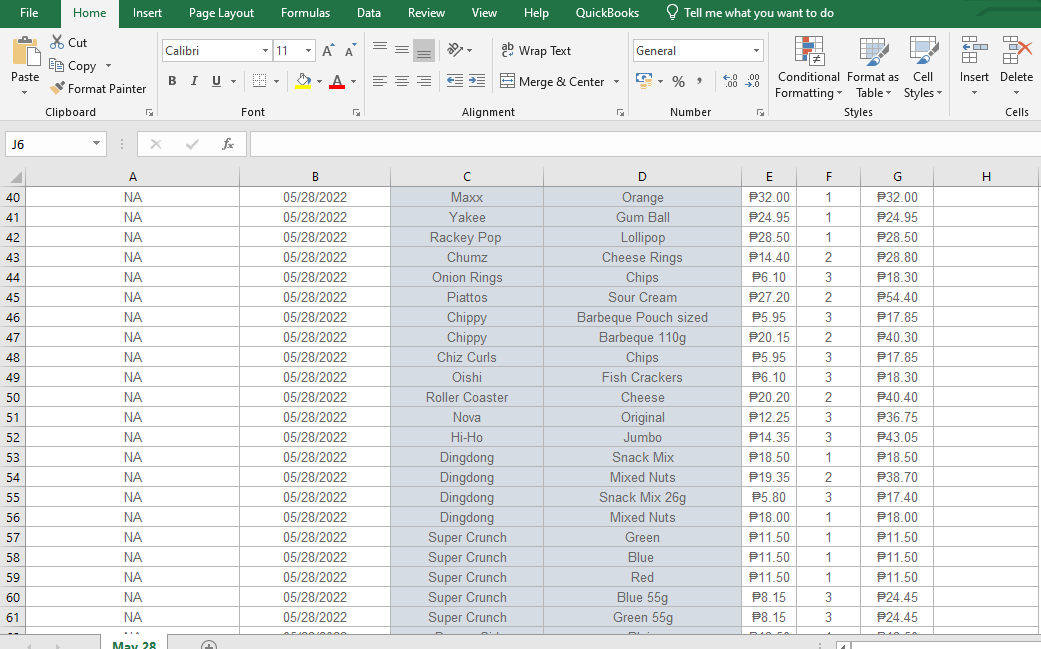Middle align cell content
Viewport: 1041px width, 649px height.
[402, 50]
